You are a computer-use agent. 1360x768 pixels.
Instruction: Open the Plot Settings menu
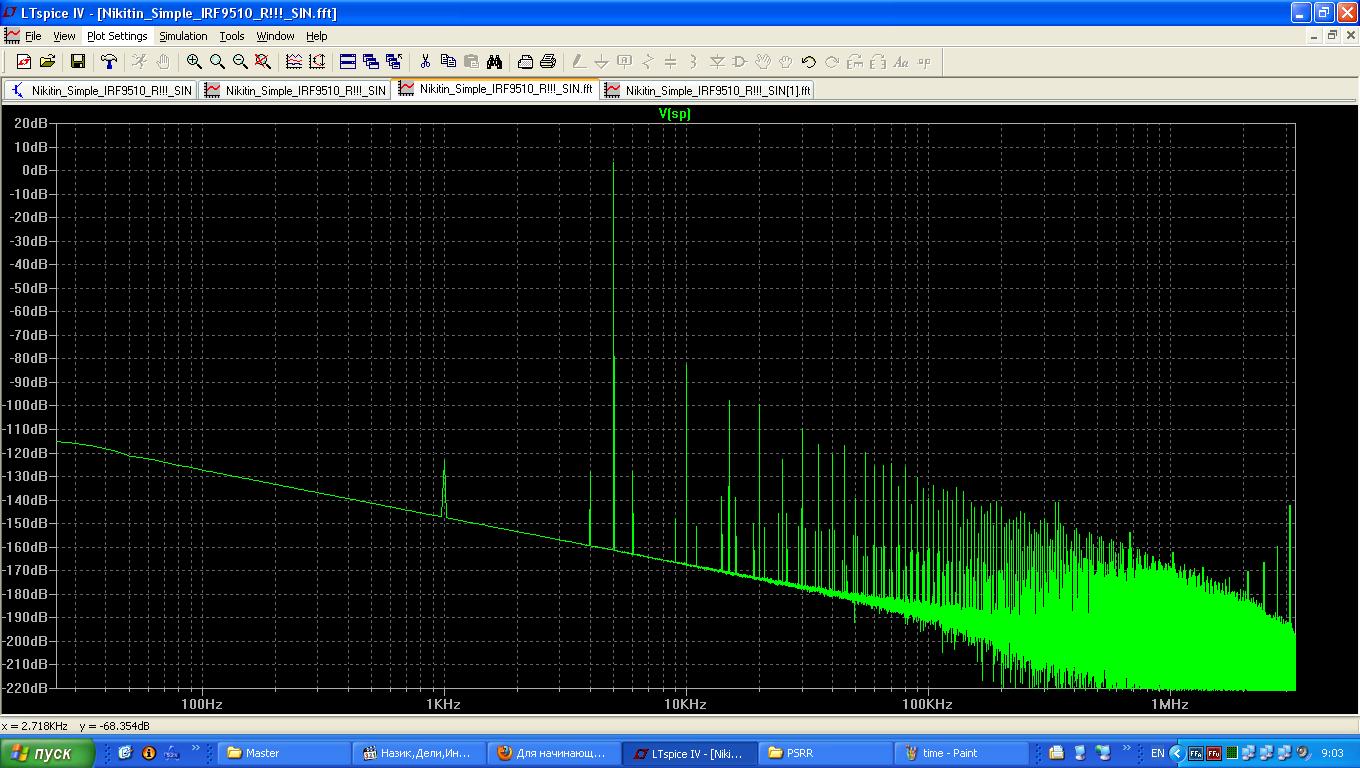click(117, 36)
